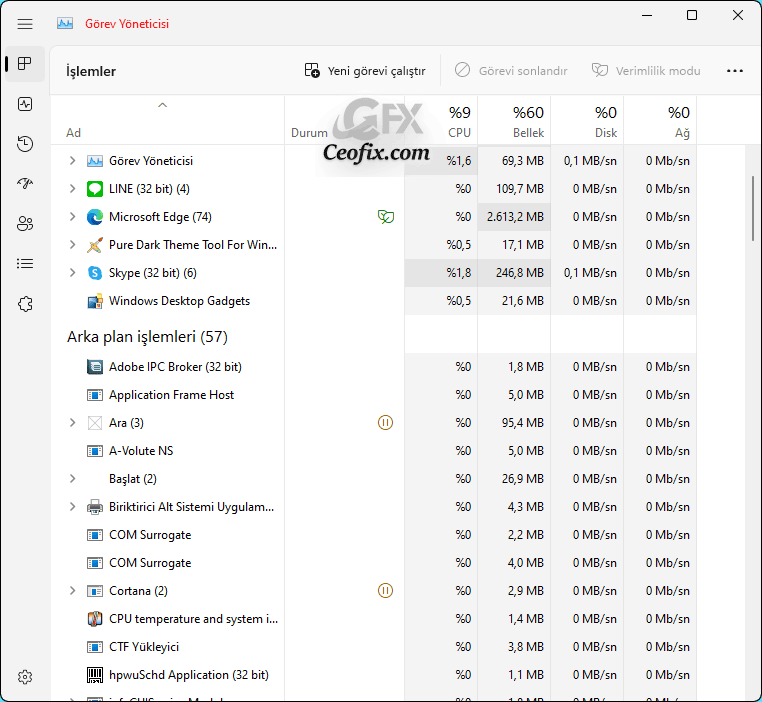
Task: Click the Windows Desktop Gadgets icon
Action: tap(95, 301)
